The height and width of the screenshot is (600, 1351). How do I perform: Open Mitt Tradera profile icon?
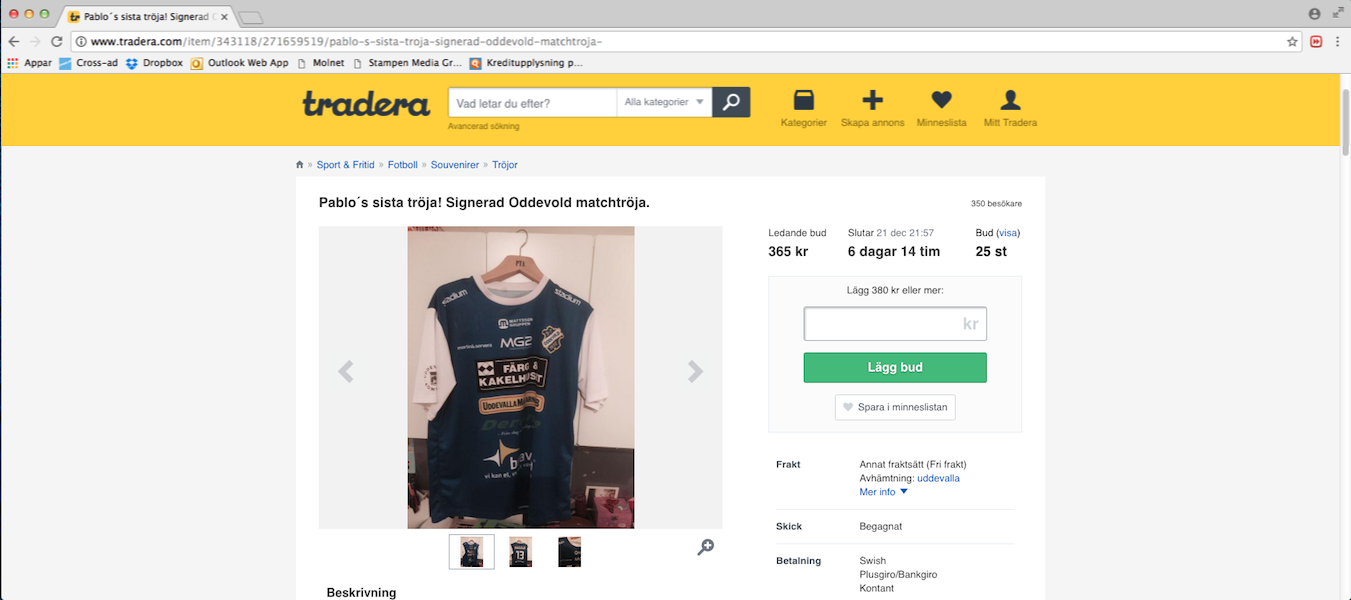point(1010,100)
